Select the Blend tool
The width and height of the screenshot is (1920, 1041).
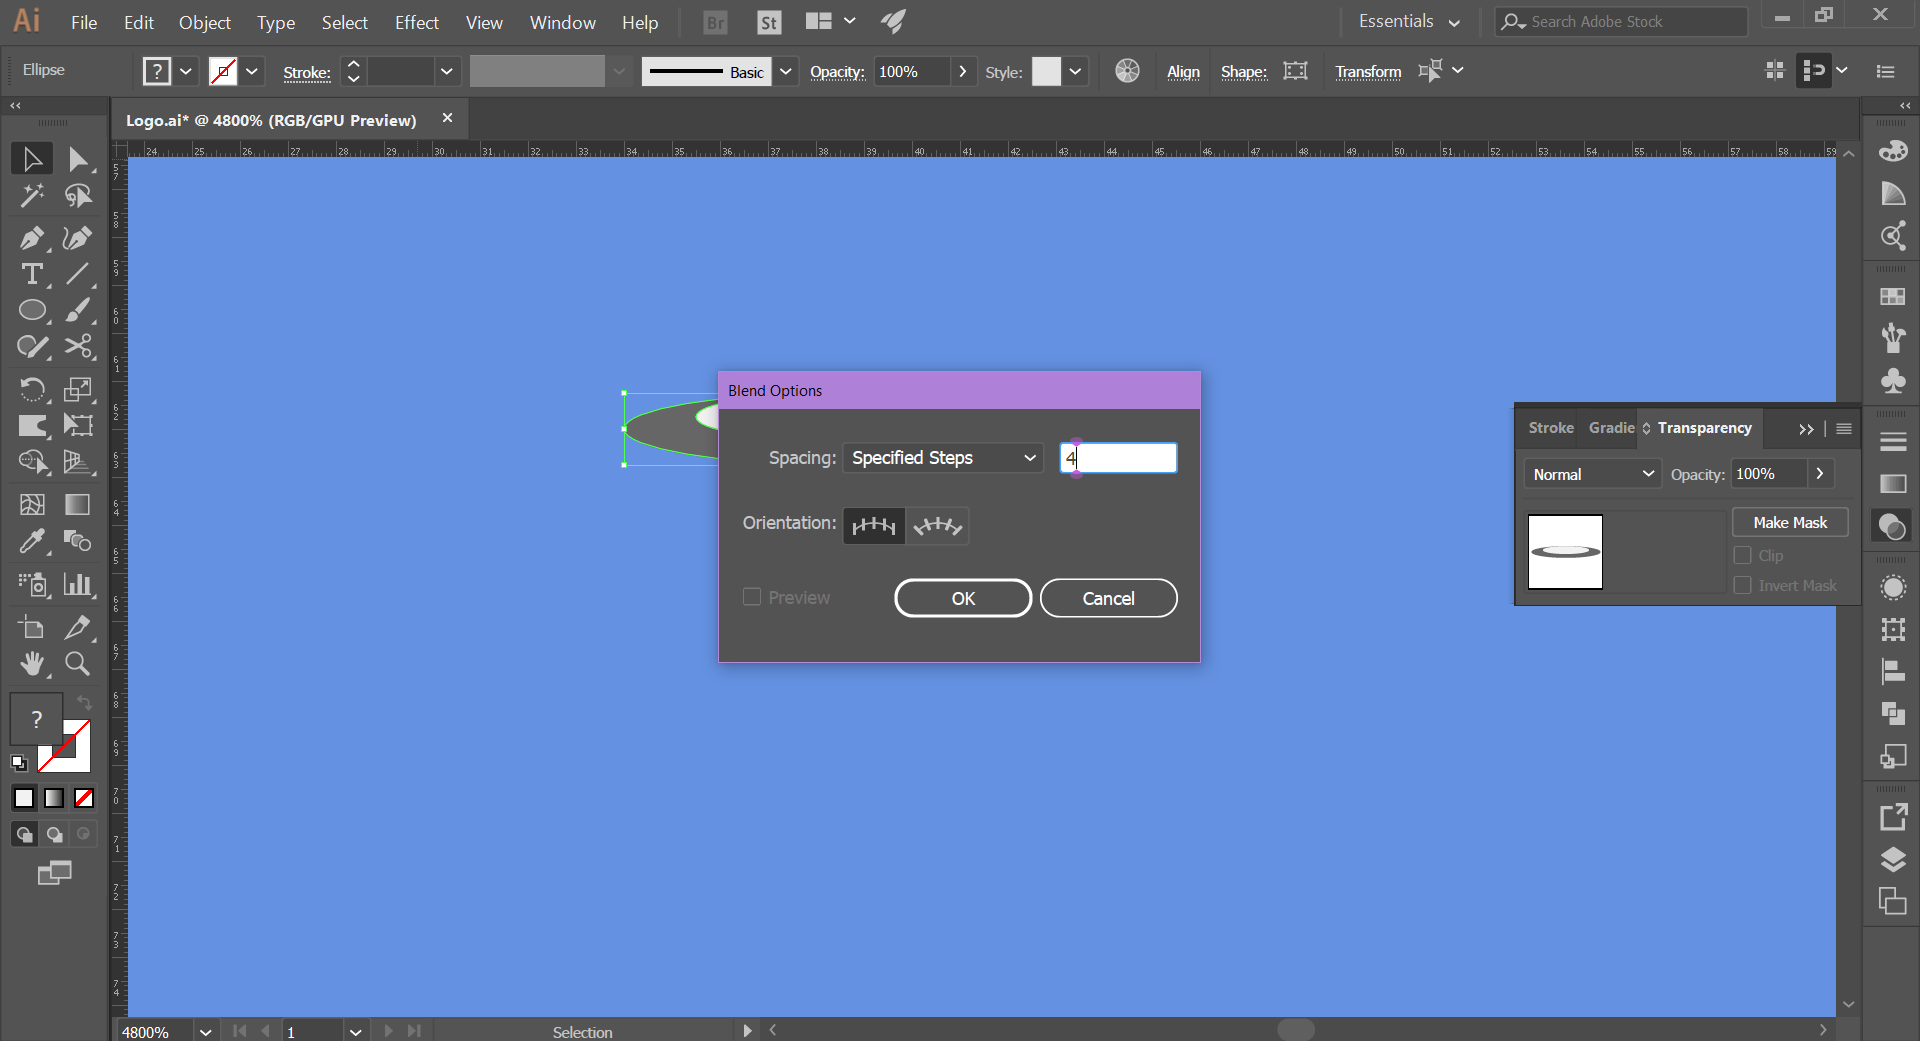pyautogui.click(x=78, y=541)
